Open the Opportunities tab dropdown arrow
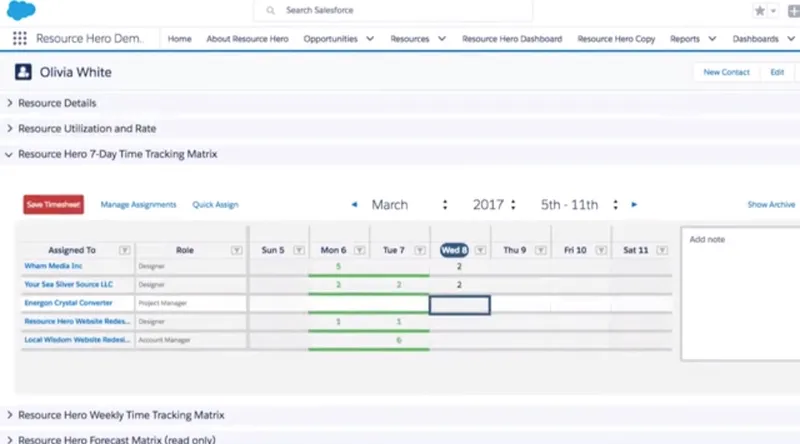This screenshot has width=800, height=444. [x=370, y=39]
